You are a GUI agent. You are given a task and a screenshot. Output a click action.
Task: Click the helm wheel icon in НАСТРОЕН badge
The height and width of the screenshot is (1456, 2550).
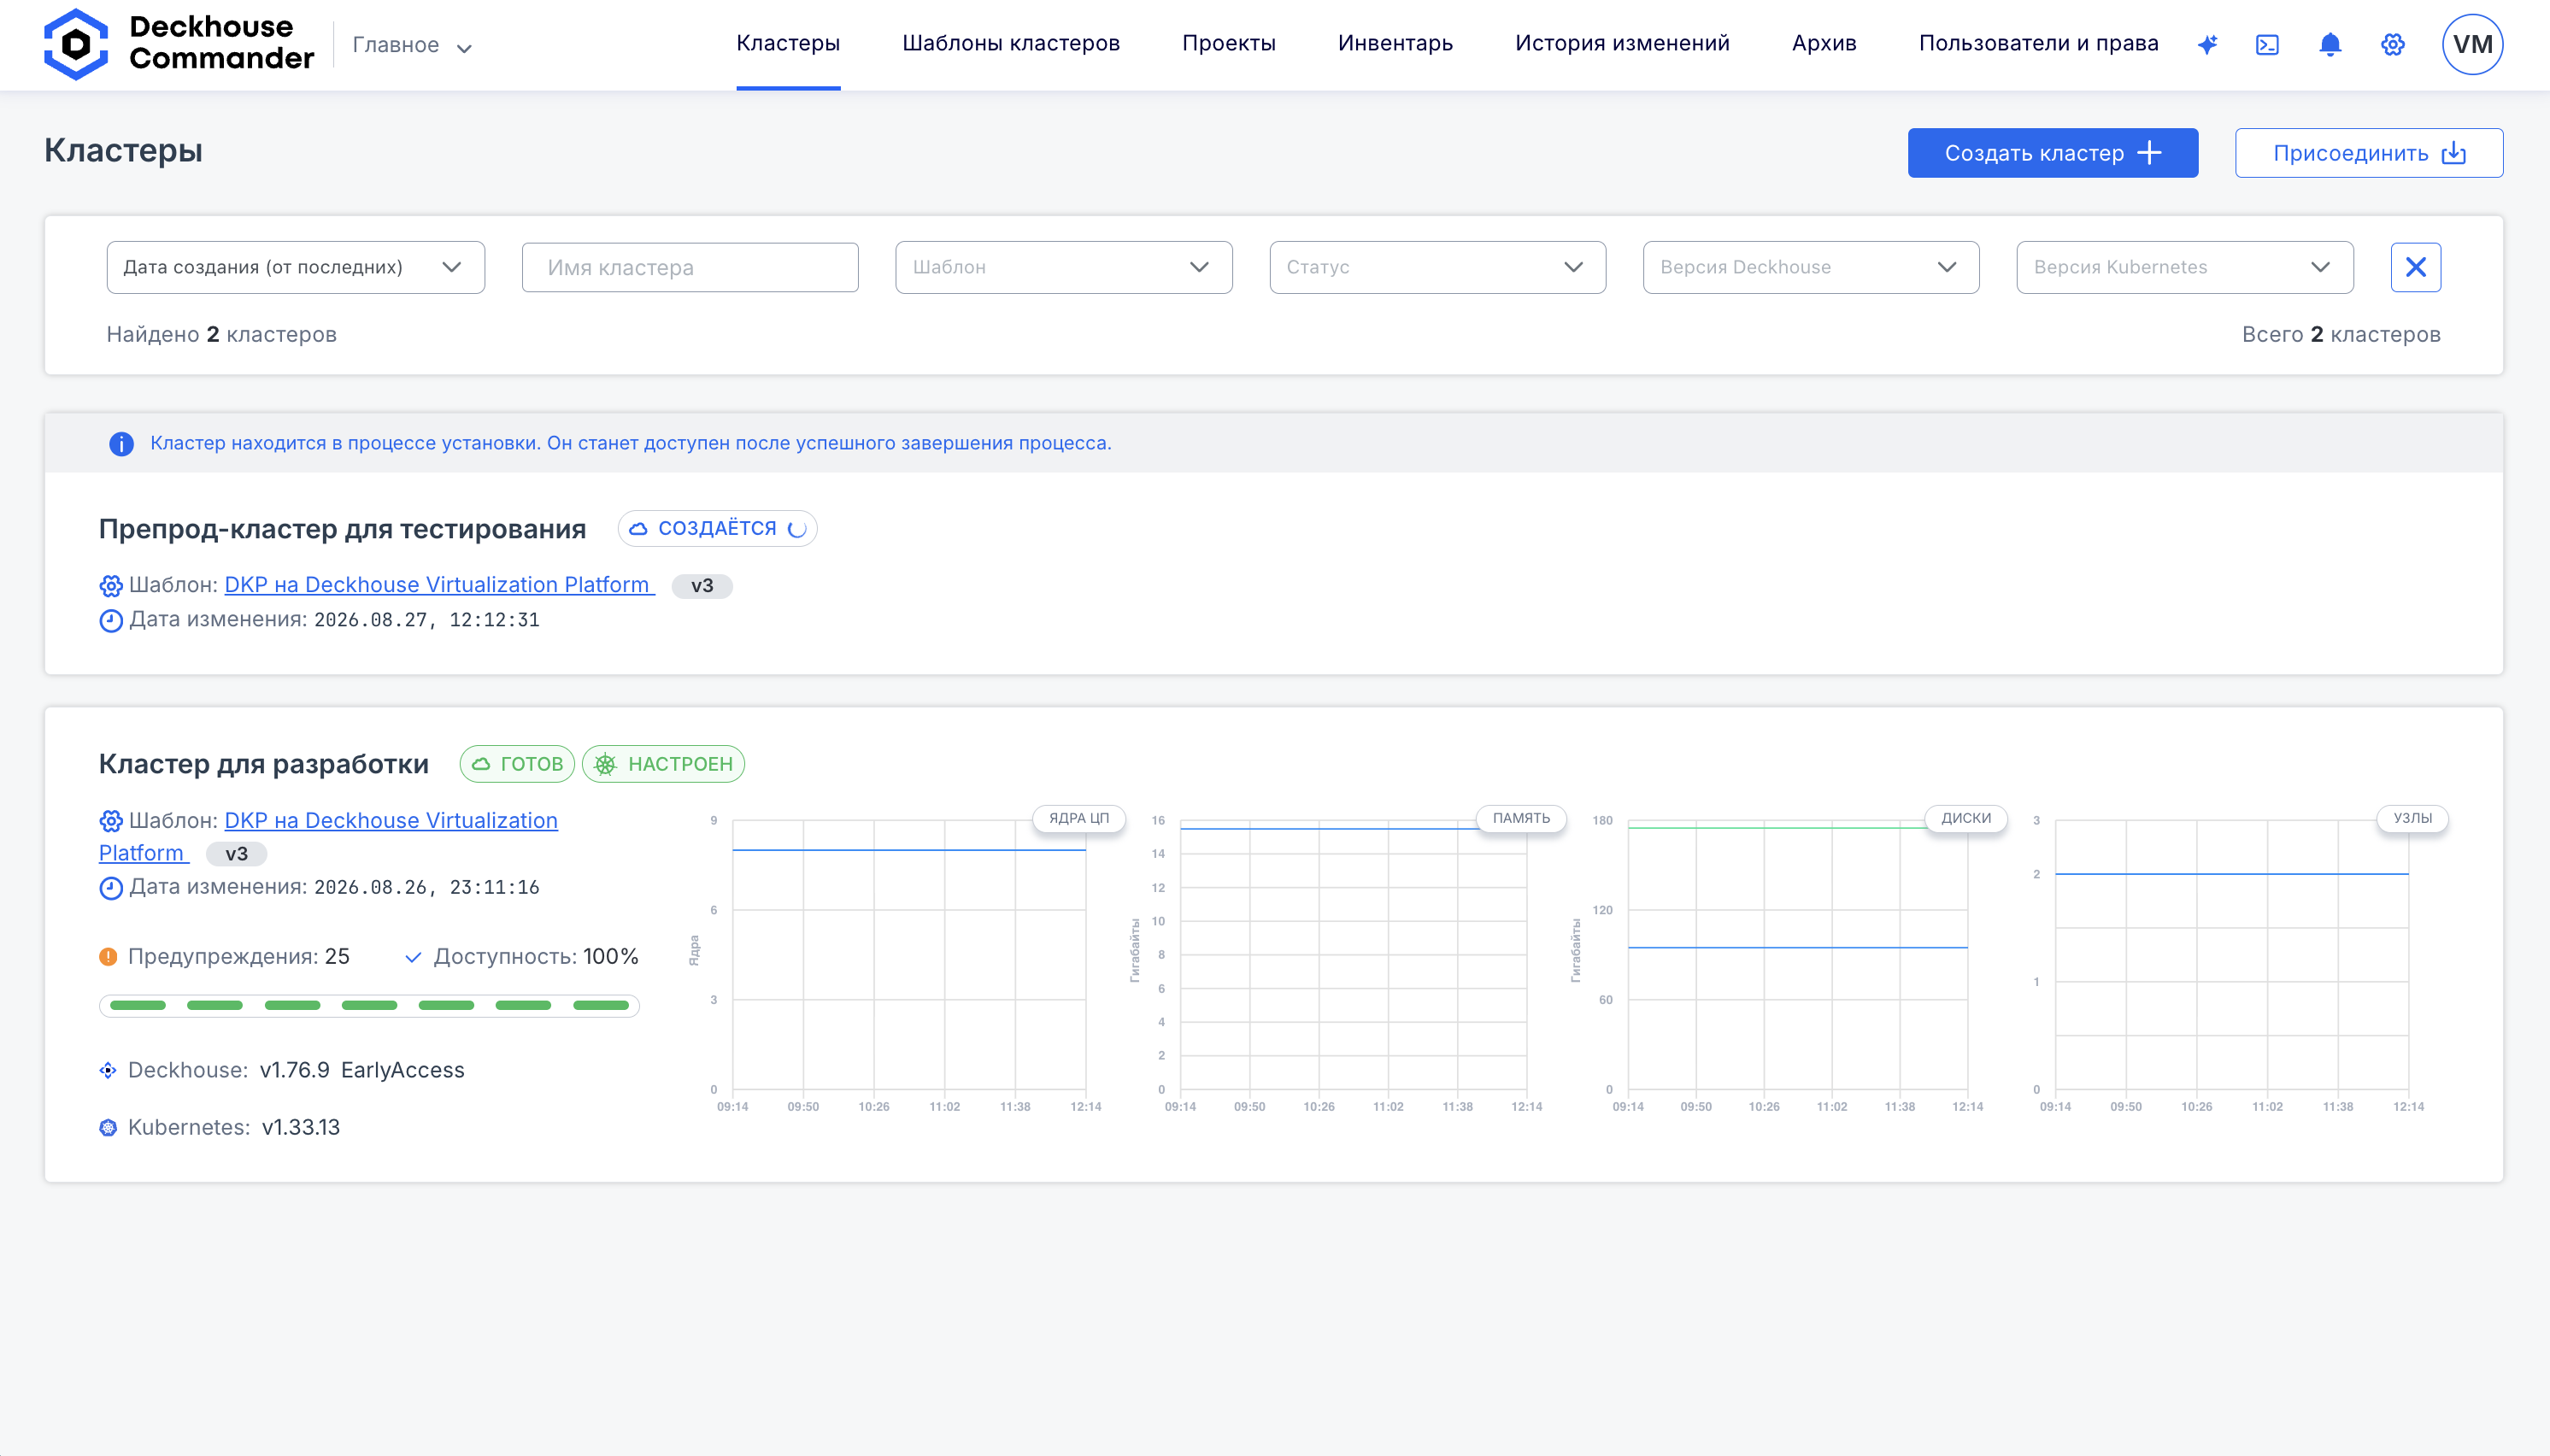point(605,764)
